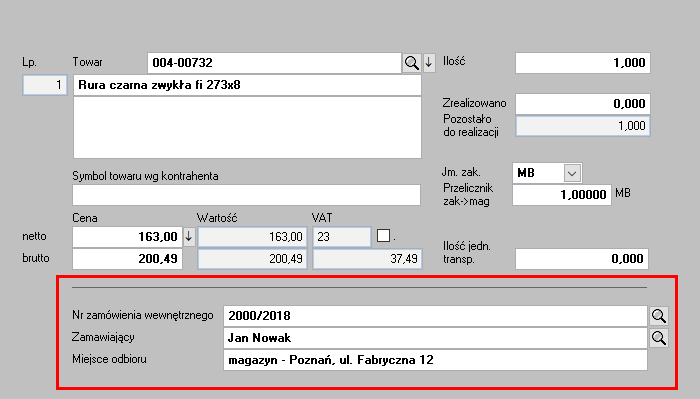Toggle the checkbox next to VAT rate
Image resolution: width=700 pixels, height=399 pixels.
(383, 236)
